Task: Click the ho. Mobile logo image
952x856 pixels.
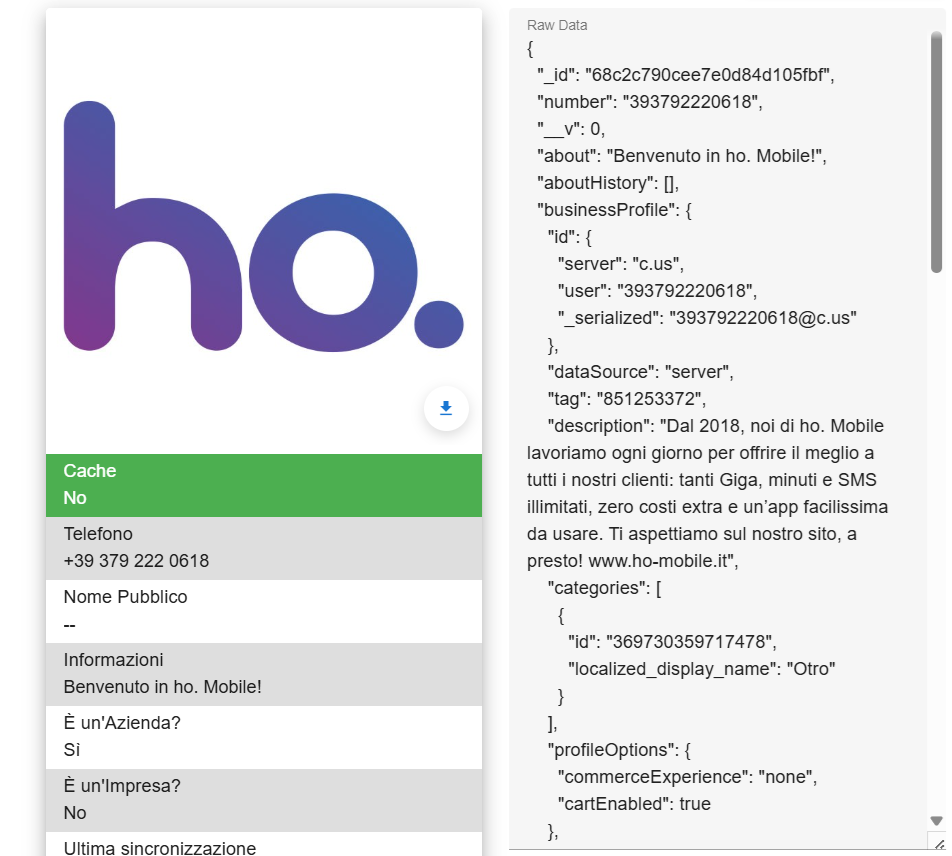Action: [263, 226]
